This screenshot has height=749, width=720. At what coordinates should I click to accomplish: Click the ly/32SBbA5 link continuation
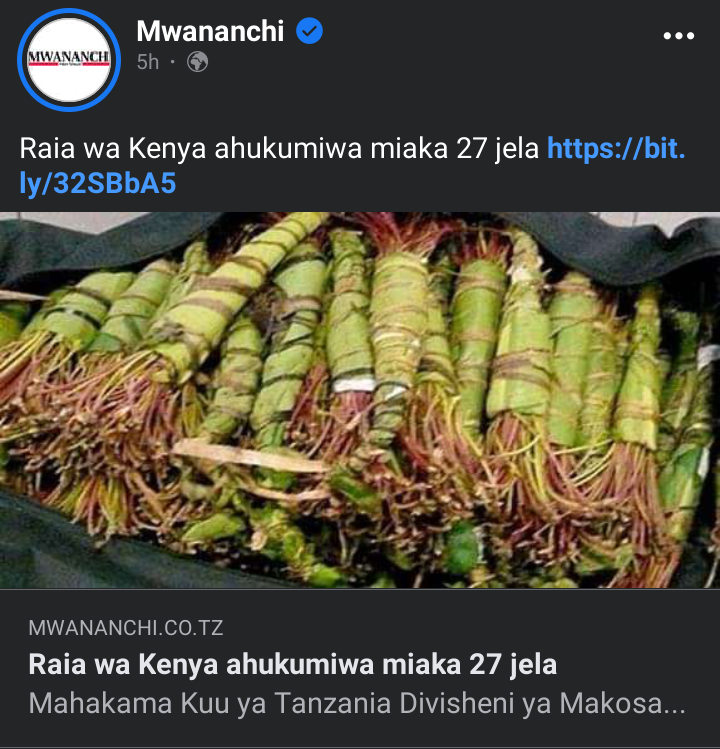click(98, 183)
